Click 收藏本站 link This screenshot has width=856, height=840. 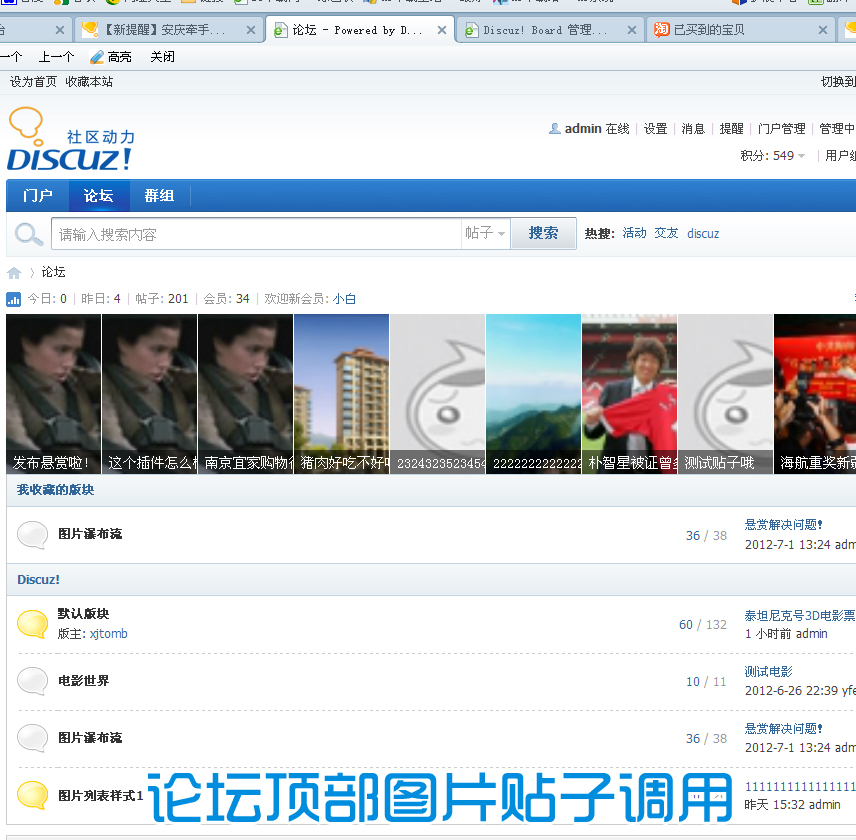tap(89, 82)
